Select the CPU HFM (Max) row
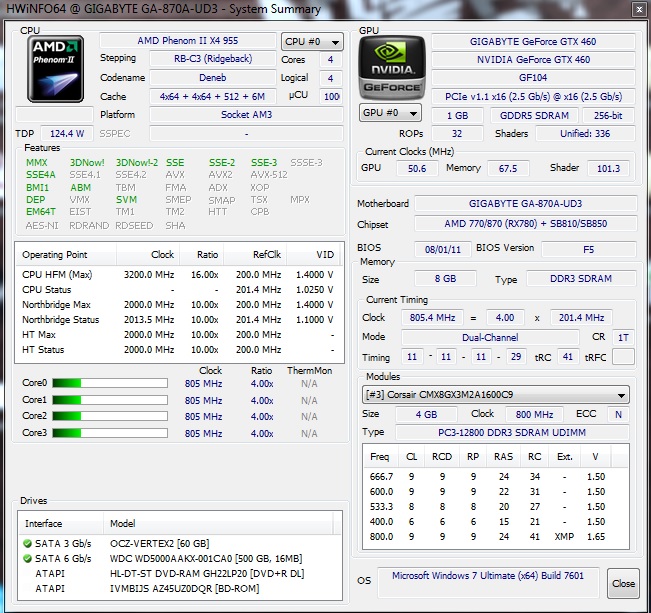Screen dimensions: 651x613 coord(178,275)
